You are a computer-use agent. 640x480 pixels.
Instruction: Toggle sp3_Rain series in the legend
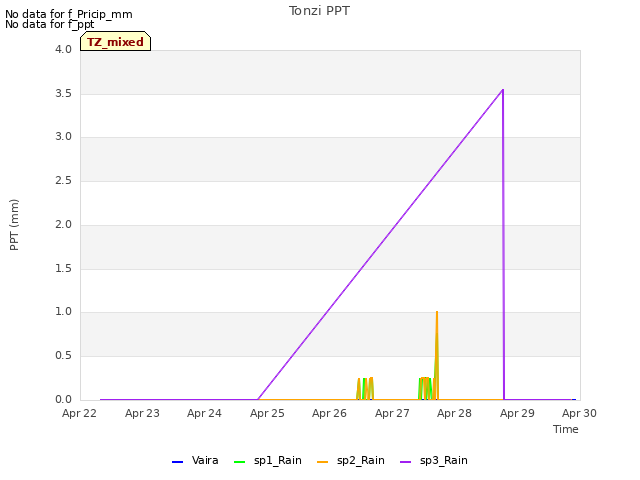tap(434, 460)
